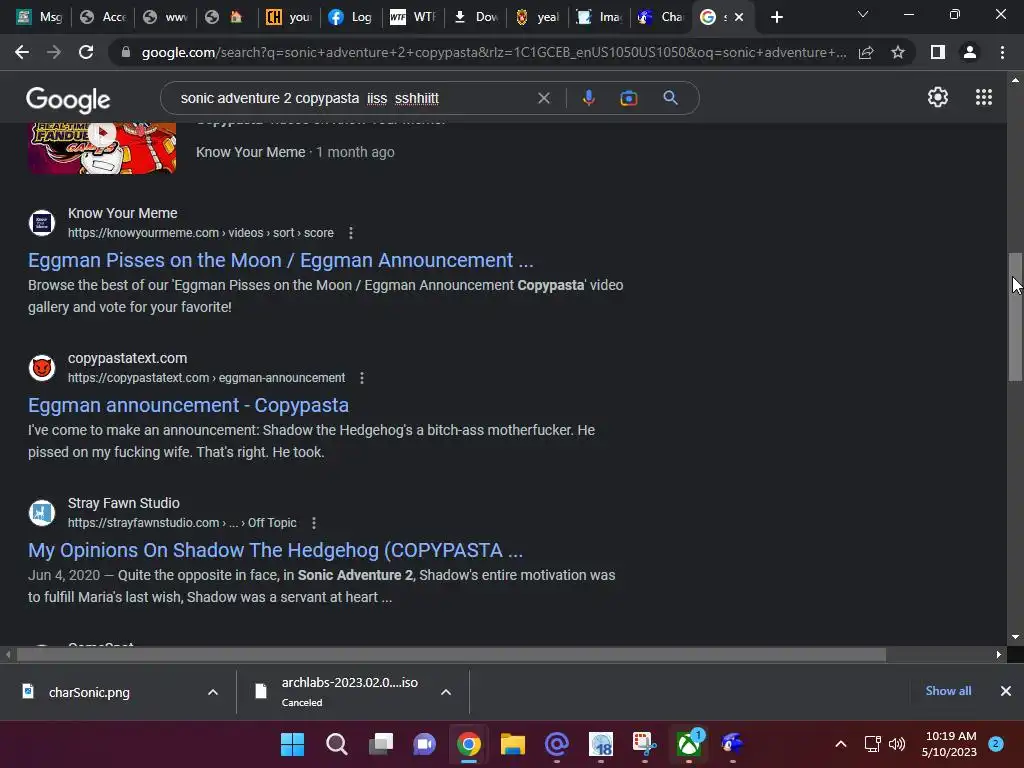1024x768 pixels.
Task: Open more options for Know Your Meme result
Action: [351, 233]
